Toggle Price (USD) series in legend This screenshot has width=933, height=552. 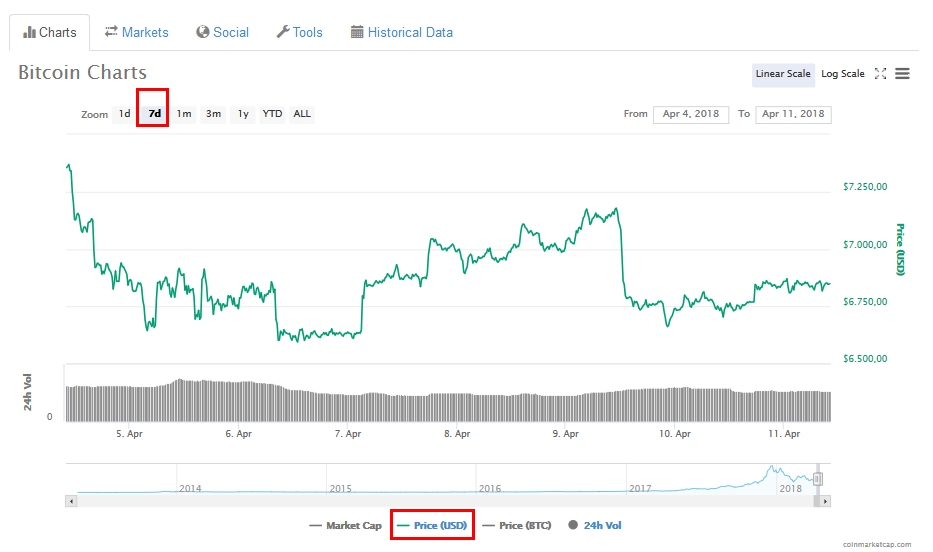coord(432,525)
